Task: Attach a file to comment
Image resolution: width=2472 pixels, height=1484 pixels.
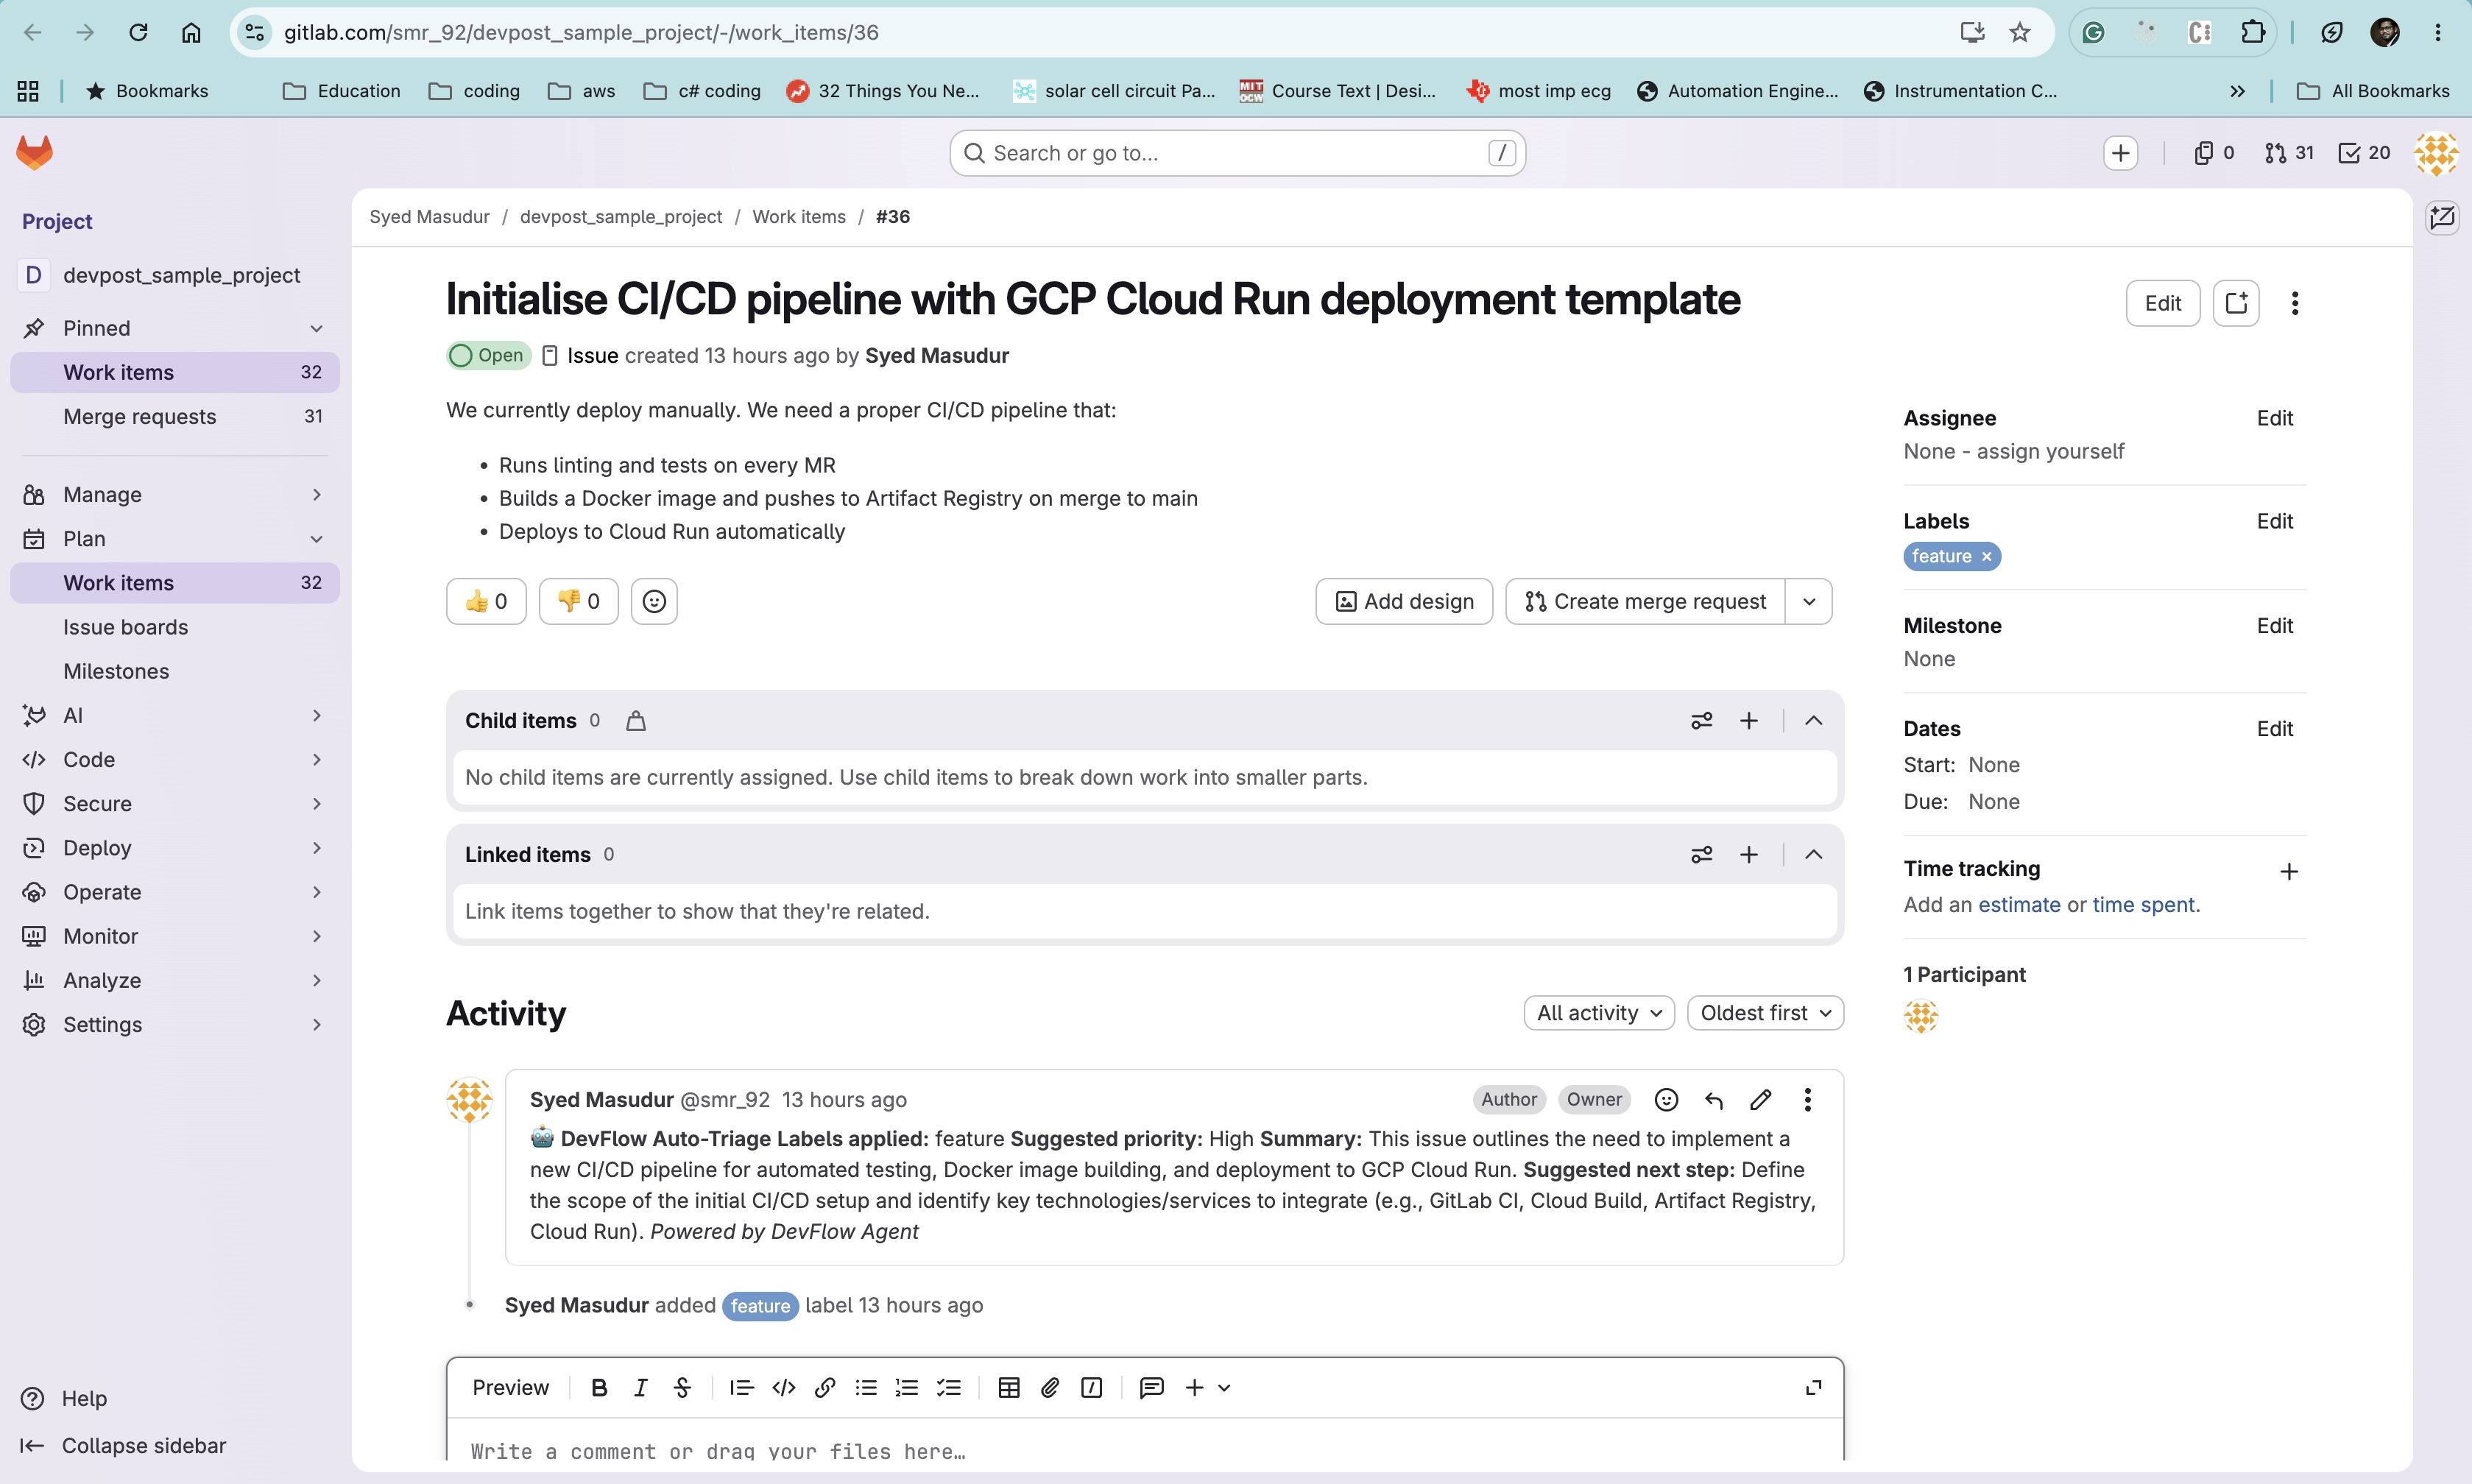Action: click(x=1050, y=1388)
